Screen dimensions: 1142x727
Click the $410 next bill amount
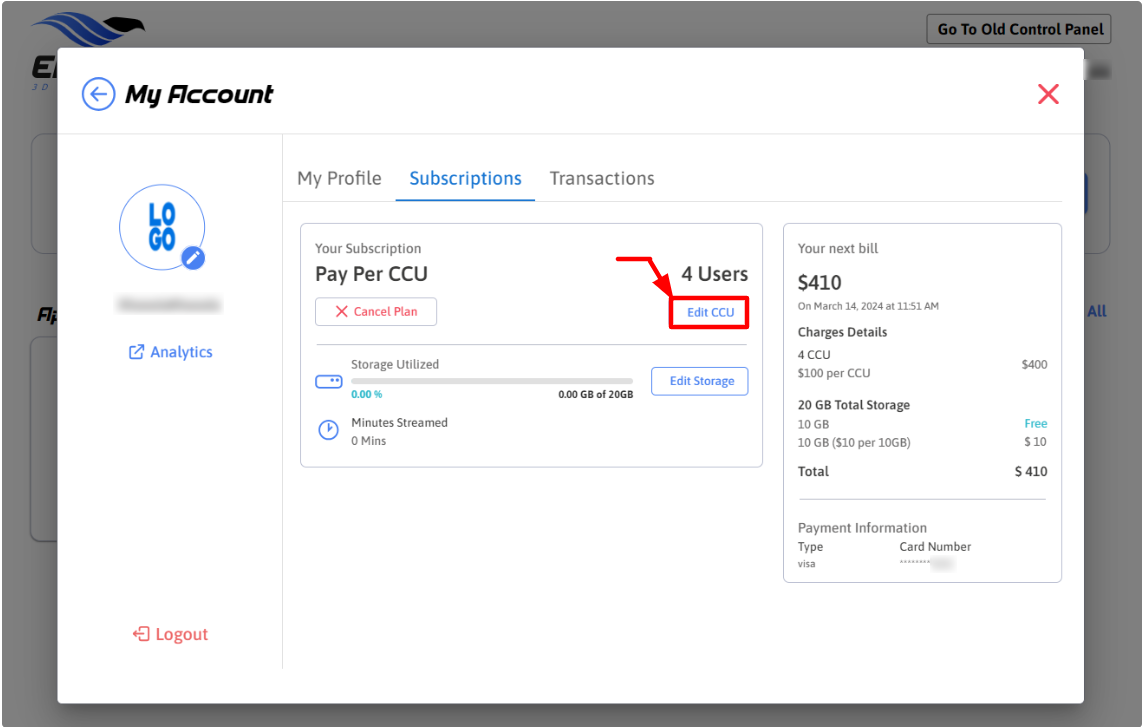tap(820, 283)
